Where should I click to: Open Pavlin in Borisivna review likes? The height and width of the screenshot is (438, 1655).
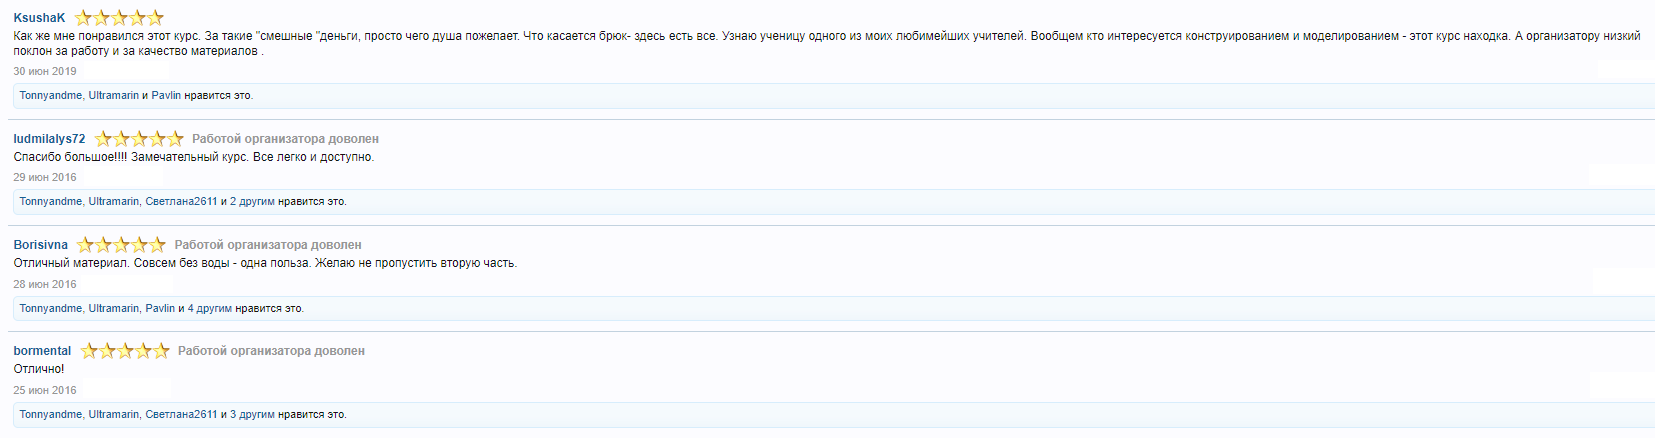[x=160, y=309]
